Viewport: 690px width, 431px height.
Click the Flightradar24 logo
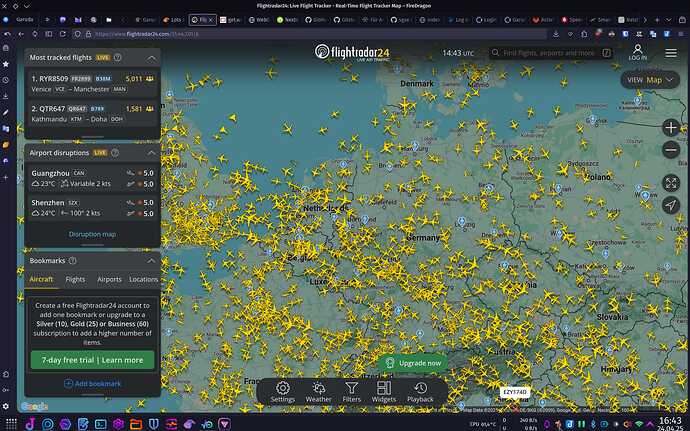(x=352, y=52)
